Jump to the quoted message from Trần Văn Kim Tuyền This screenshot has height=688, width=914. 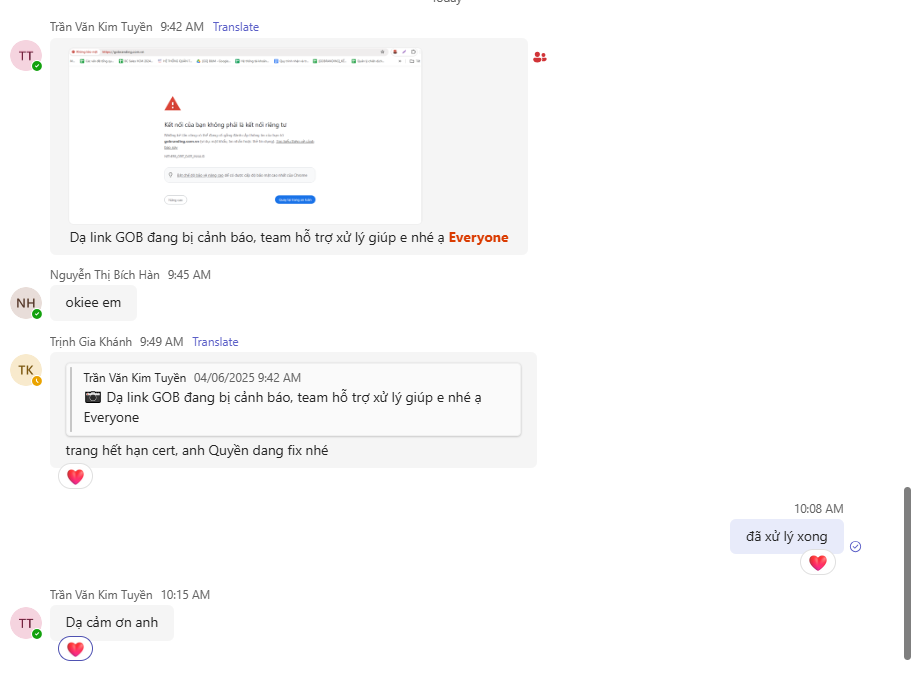293,399
